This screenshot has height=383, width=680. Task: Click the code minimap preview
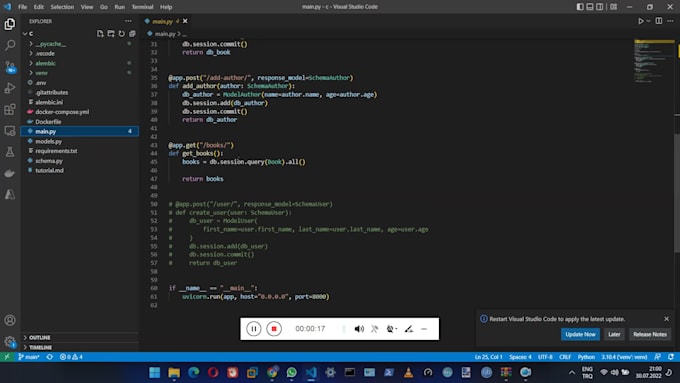click(x=654, y=61)
